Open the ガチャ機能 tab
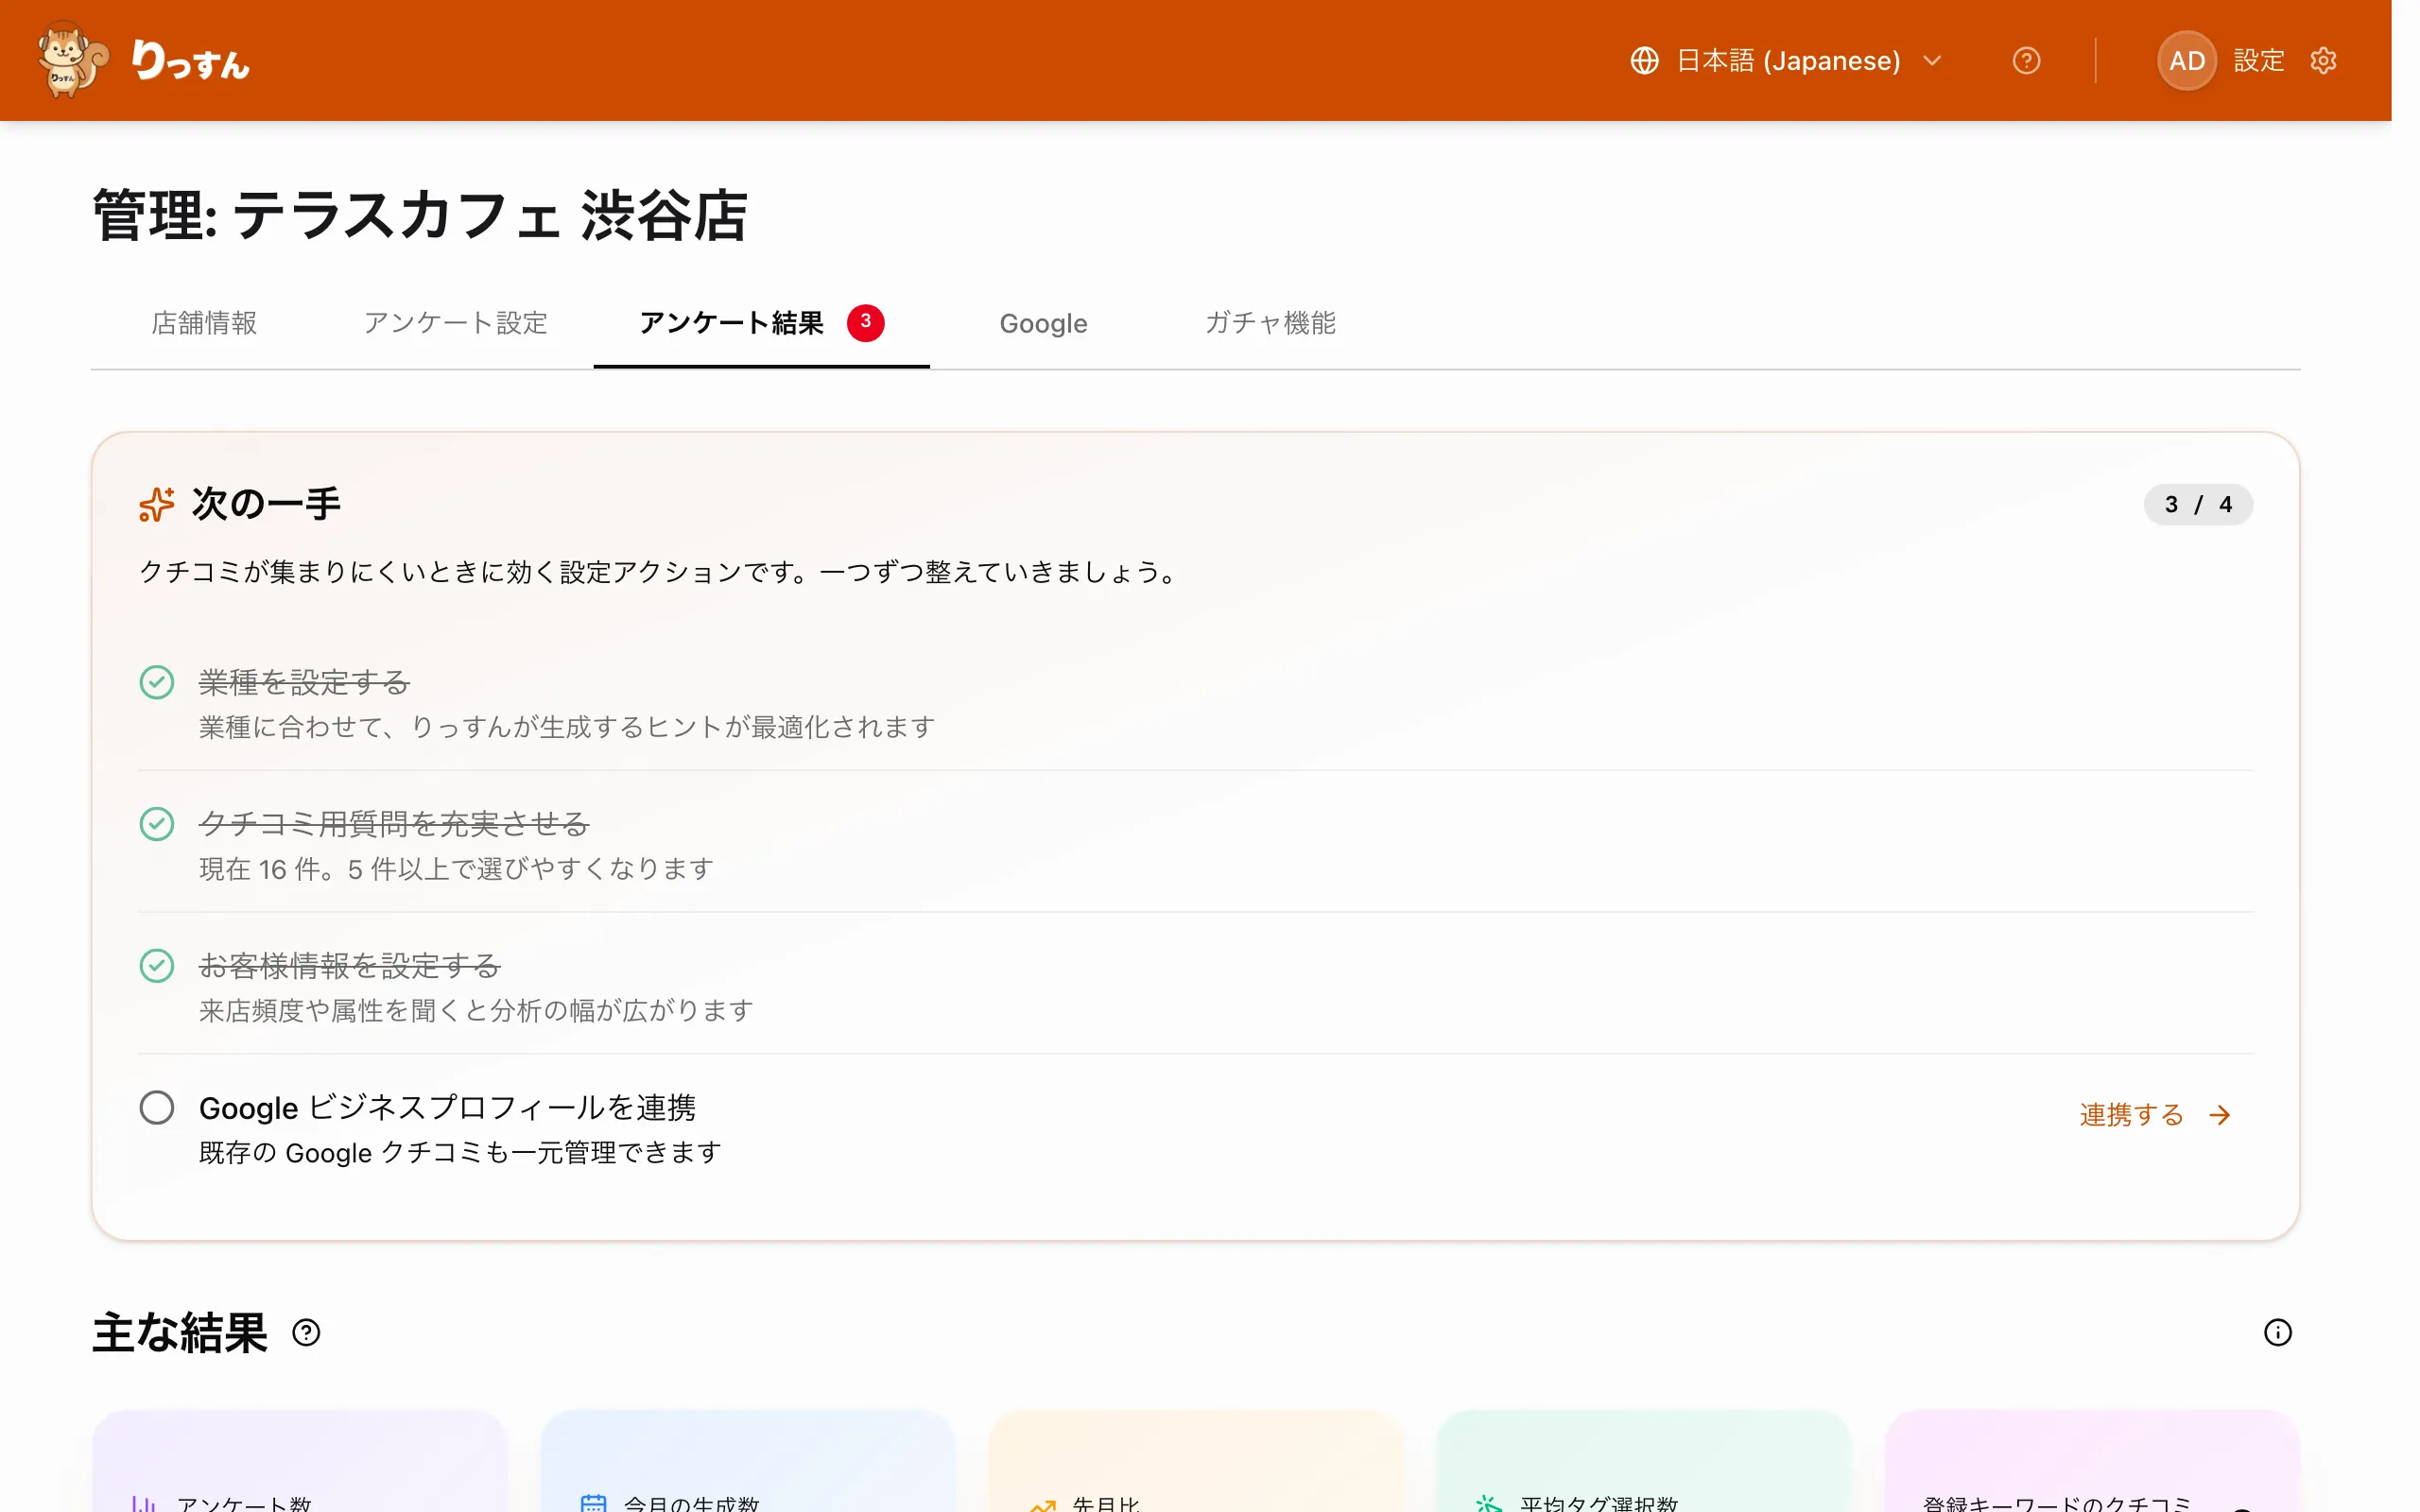Image resolution: width=2420 pixels, height=1512 pixels. (x=1270, y=323)
